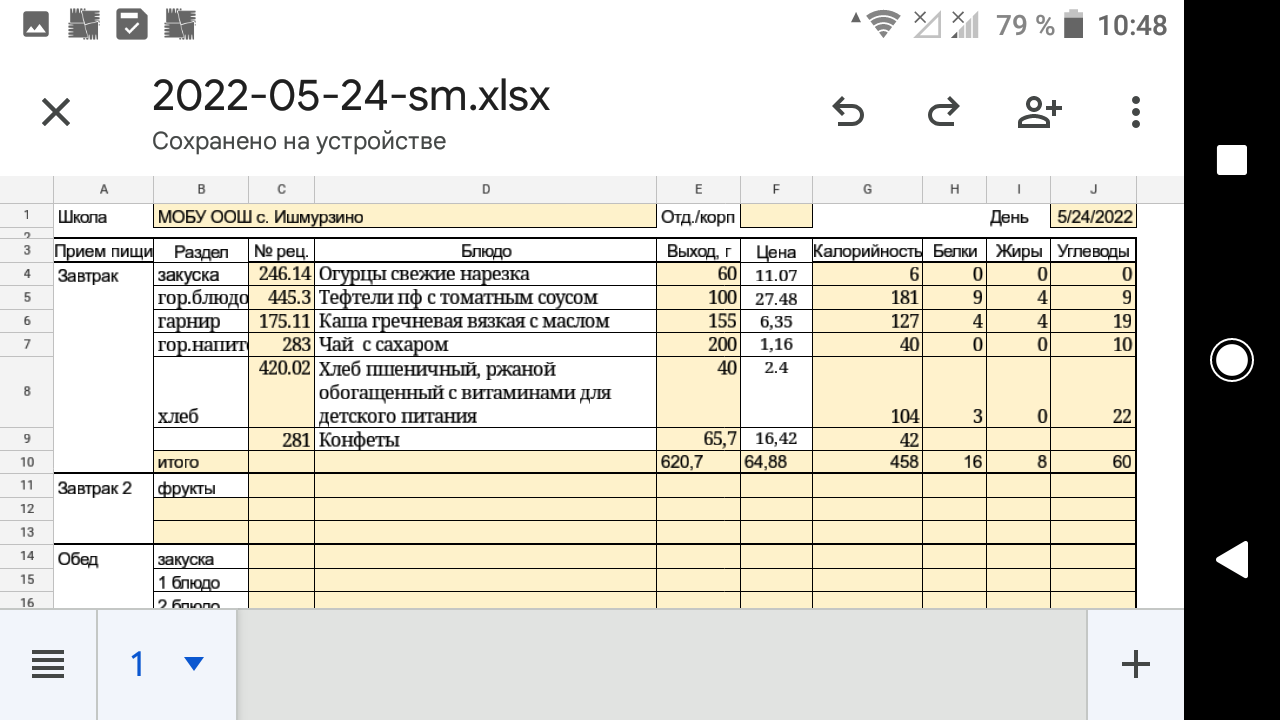1280x720 pixels.
Task: Select the date cell 5/24/2022
Action: point(1092,217)
